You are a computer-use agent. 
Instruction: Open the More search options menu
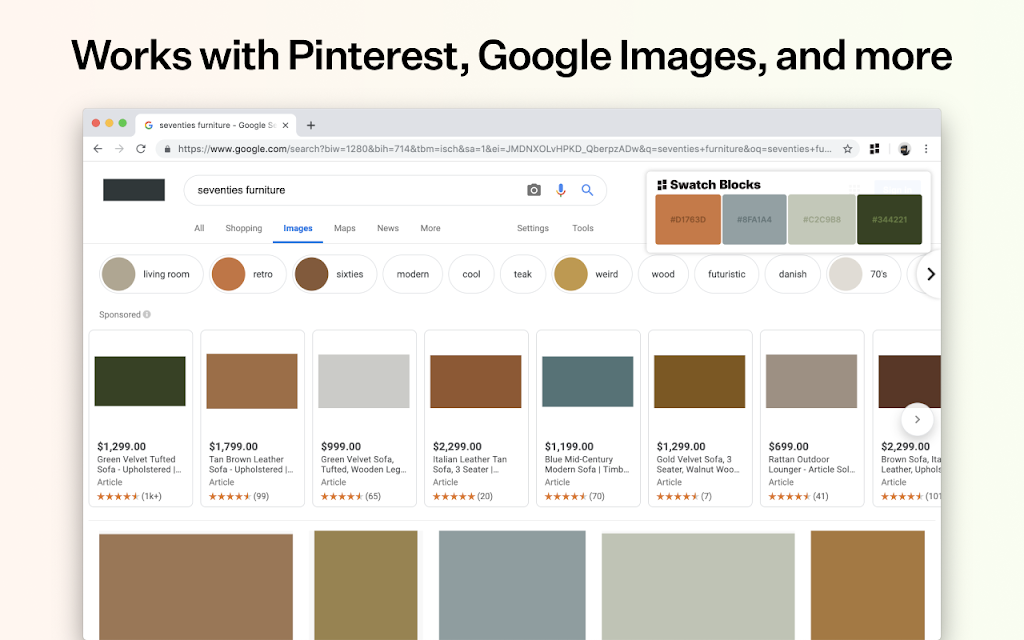[430, 228]
